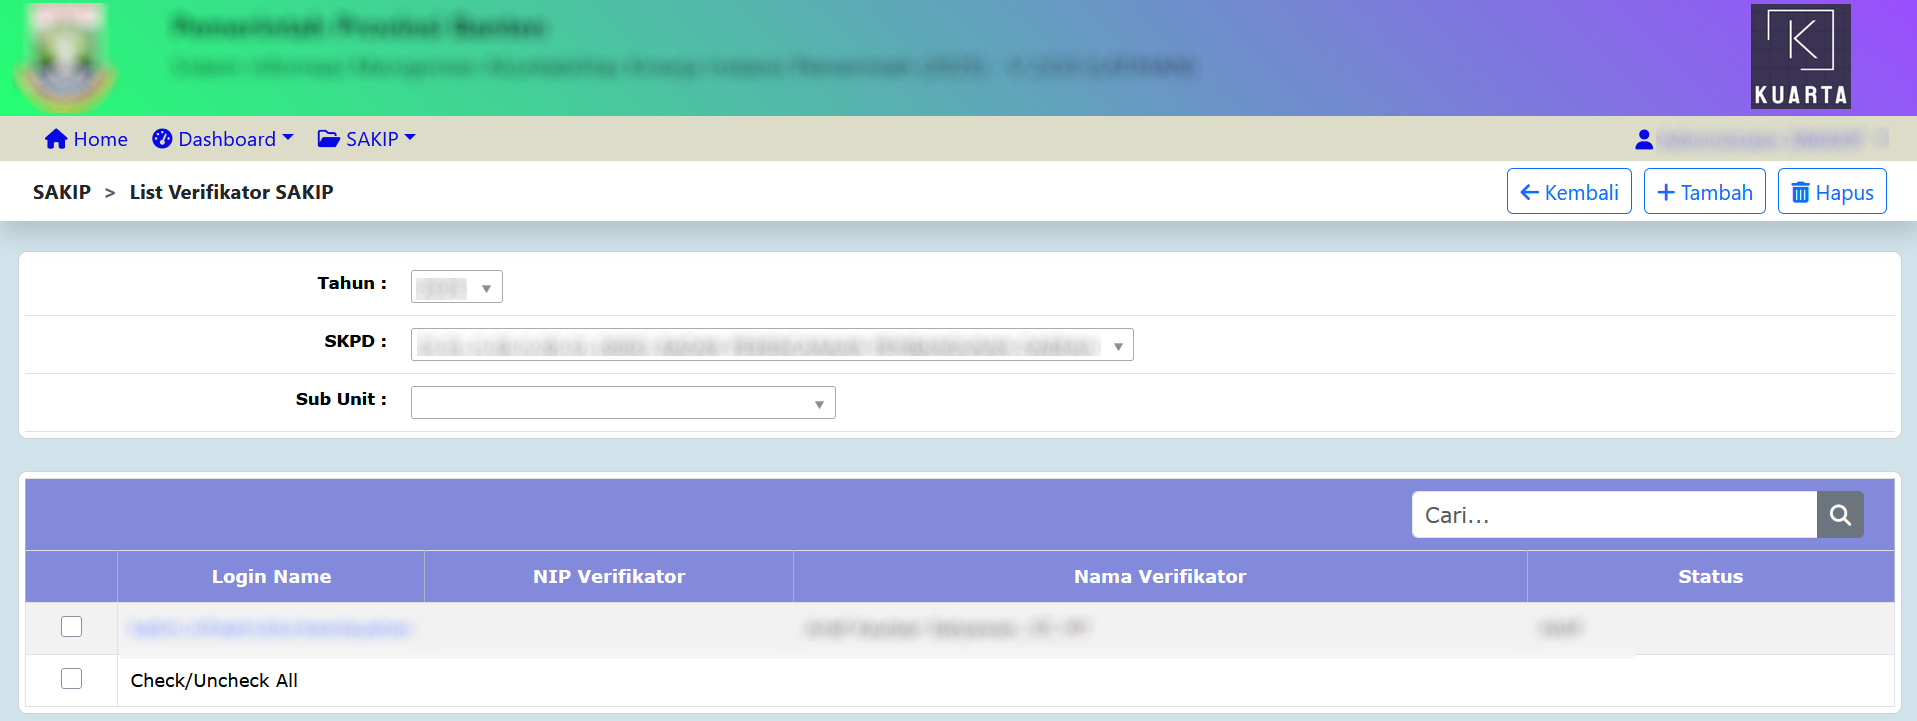Toggle the Check/Uncheck All checkbox
The image size is (1917, 721).
pyautogui.click(x=71, y=678)
